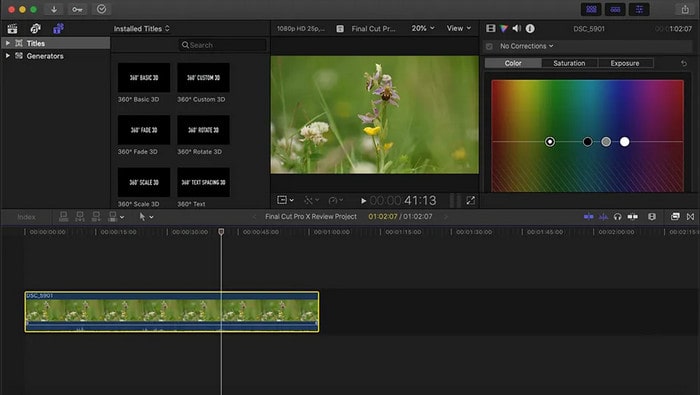Click Connect clip to primary storyline
This screenshot has width=700, height=395.
[63, 217]
